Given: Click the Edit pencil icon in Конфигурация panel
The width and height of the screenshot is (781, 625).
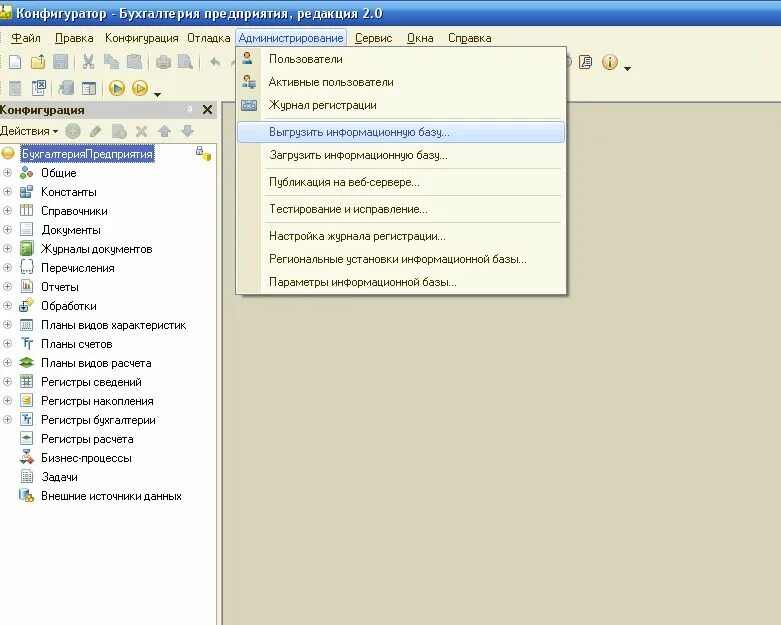Looking at the screenshot, I should point(96,131).
